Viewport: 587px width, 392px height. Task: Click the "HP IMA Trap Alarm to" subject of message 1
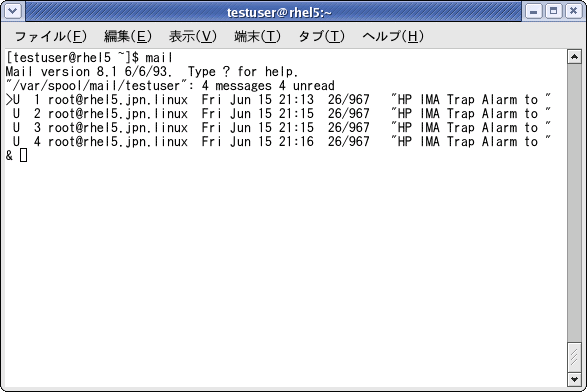pos(471,100)
